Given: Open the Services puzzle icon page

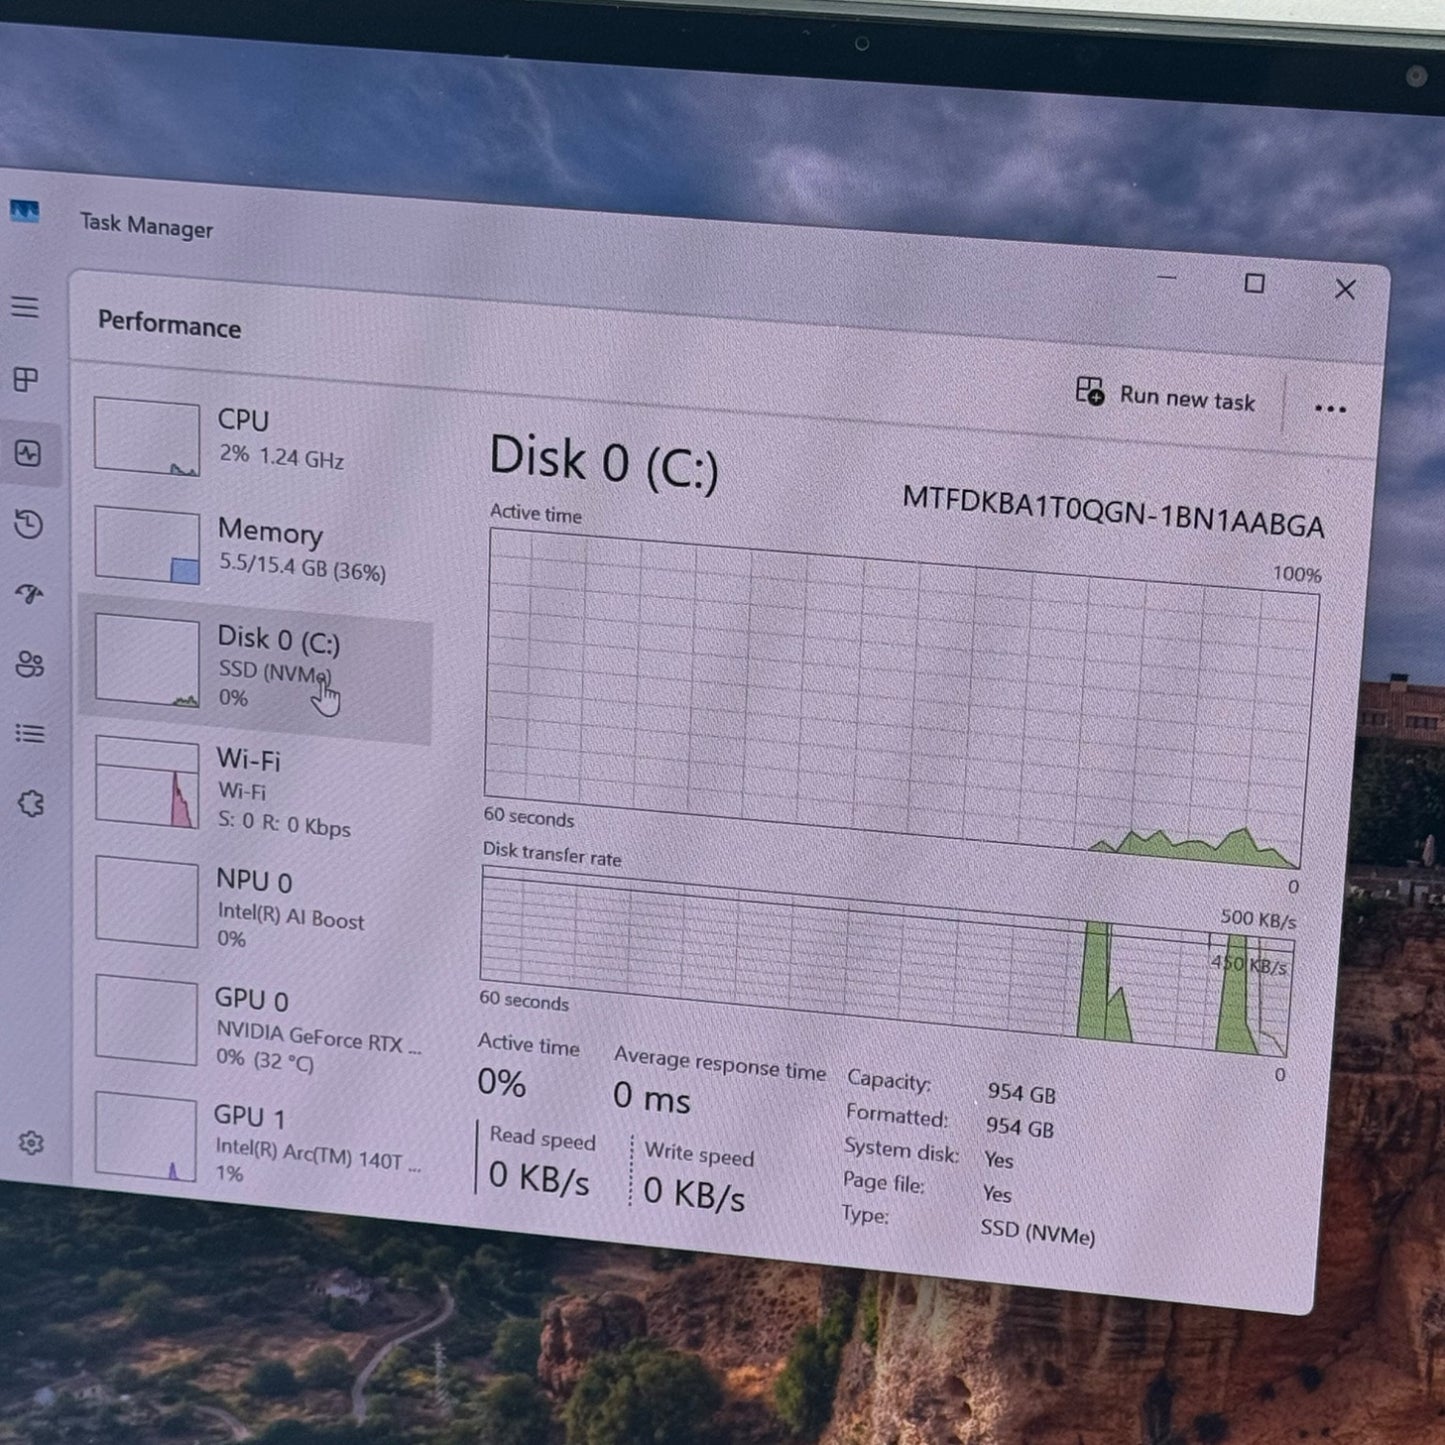Looking at the screenshot, I should click(31, 803).
